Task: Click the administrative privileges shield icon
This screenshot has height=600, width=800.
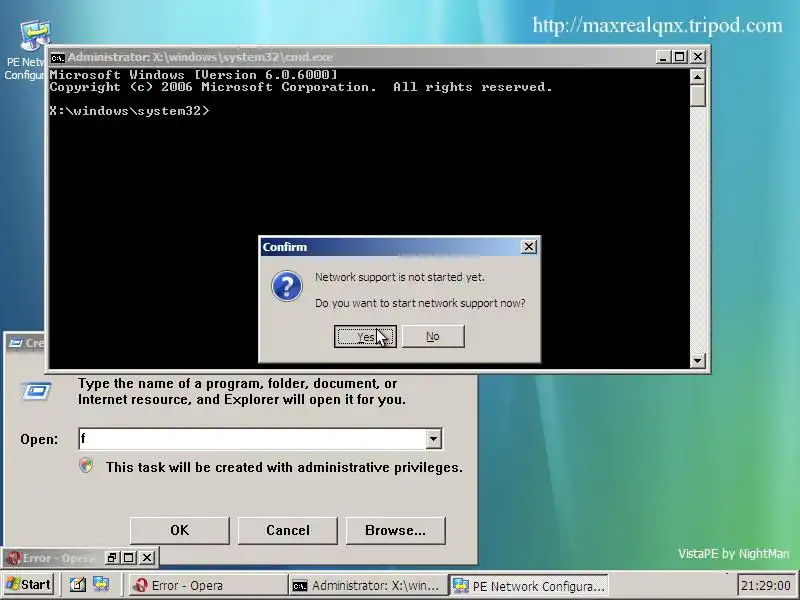Action: click(86, 466)
